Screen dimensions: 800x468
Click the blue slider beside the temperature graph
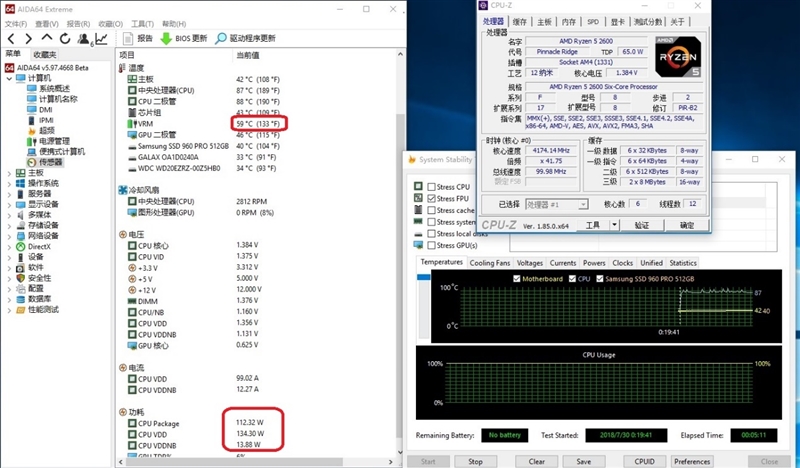[x=423, y=277]
